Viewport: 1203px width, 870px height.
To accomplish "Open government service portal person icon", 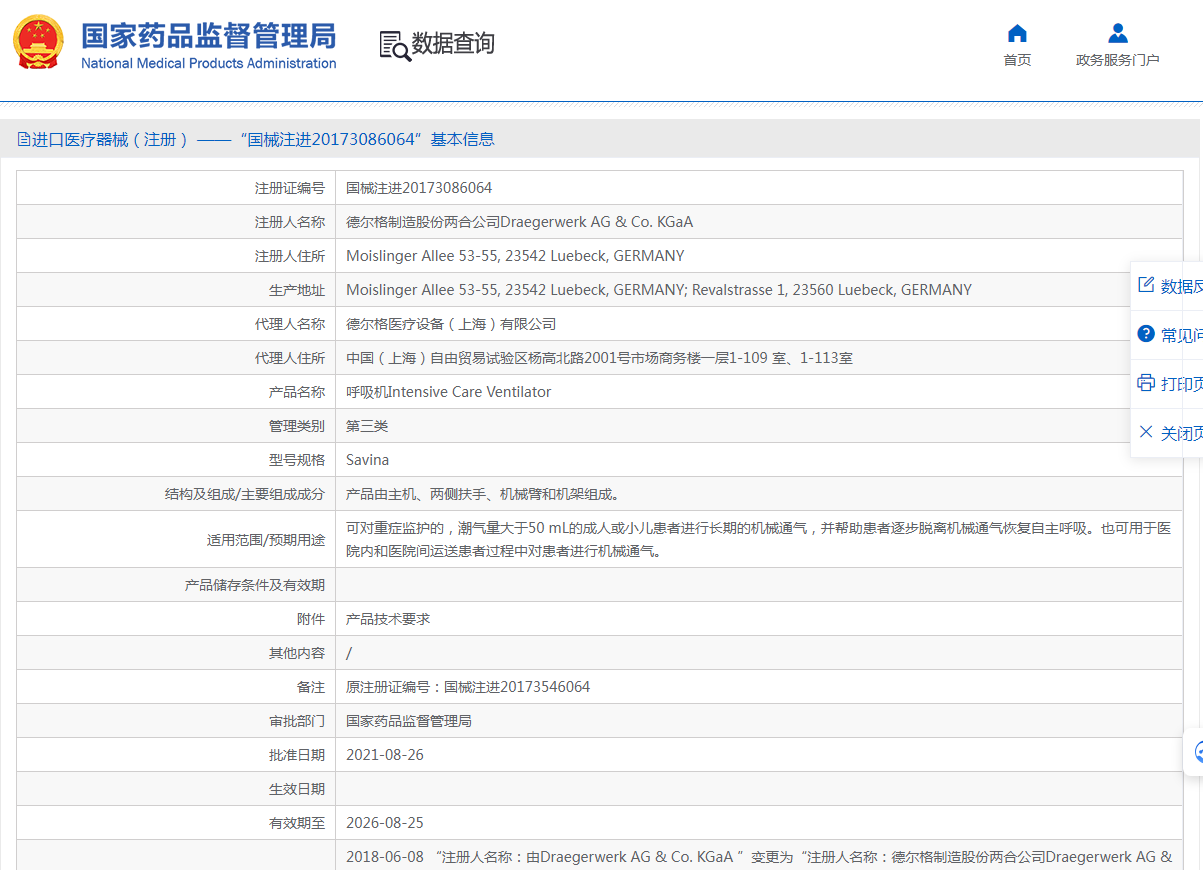I will point(1118,33).
